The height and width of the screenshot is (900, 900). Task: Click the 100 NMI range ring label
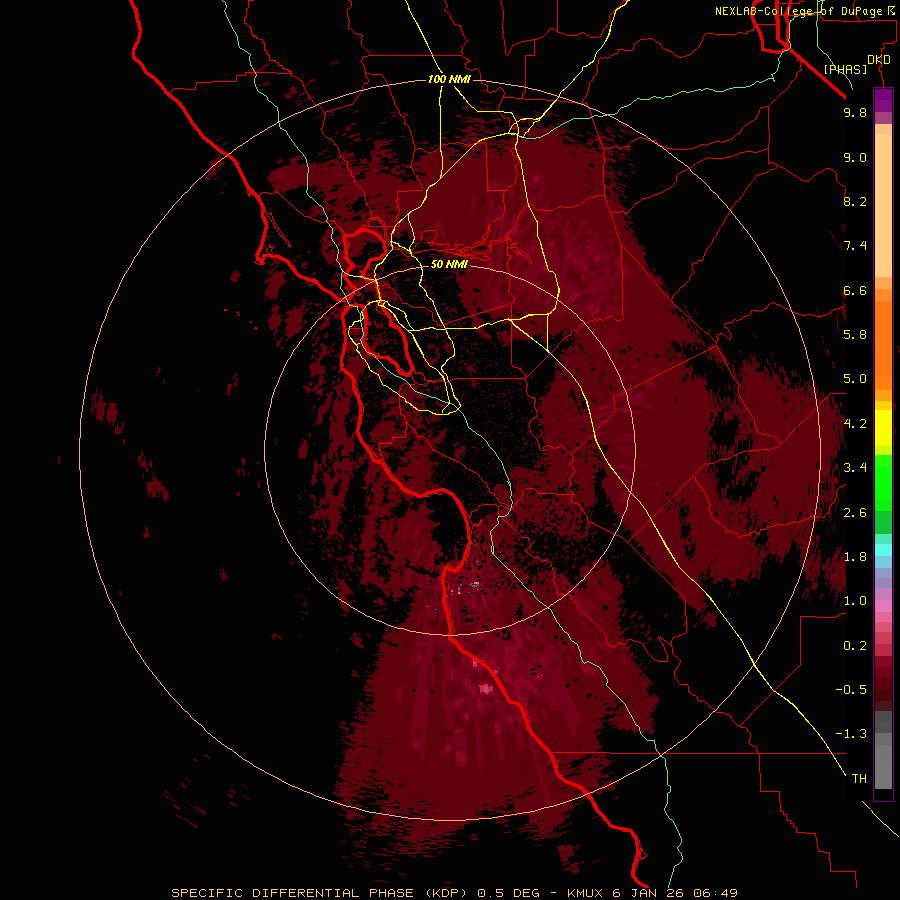coord(449,79)
